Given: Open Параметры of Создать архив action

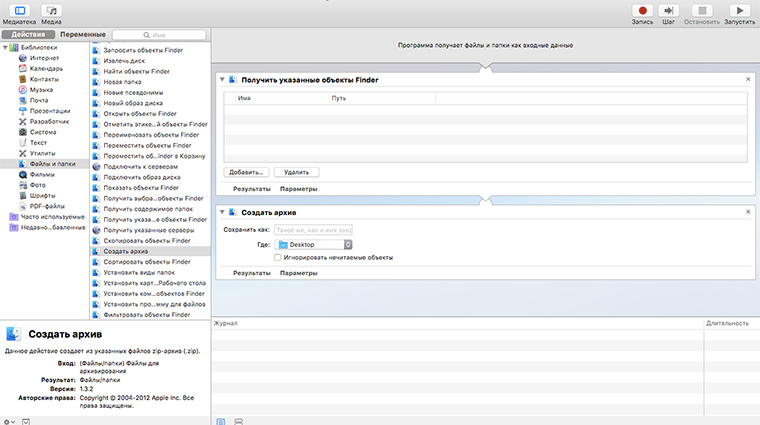Looking at the screenshot, I should click(x=298, y=272).
